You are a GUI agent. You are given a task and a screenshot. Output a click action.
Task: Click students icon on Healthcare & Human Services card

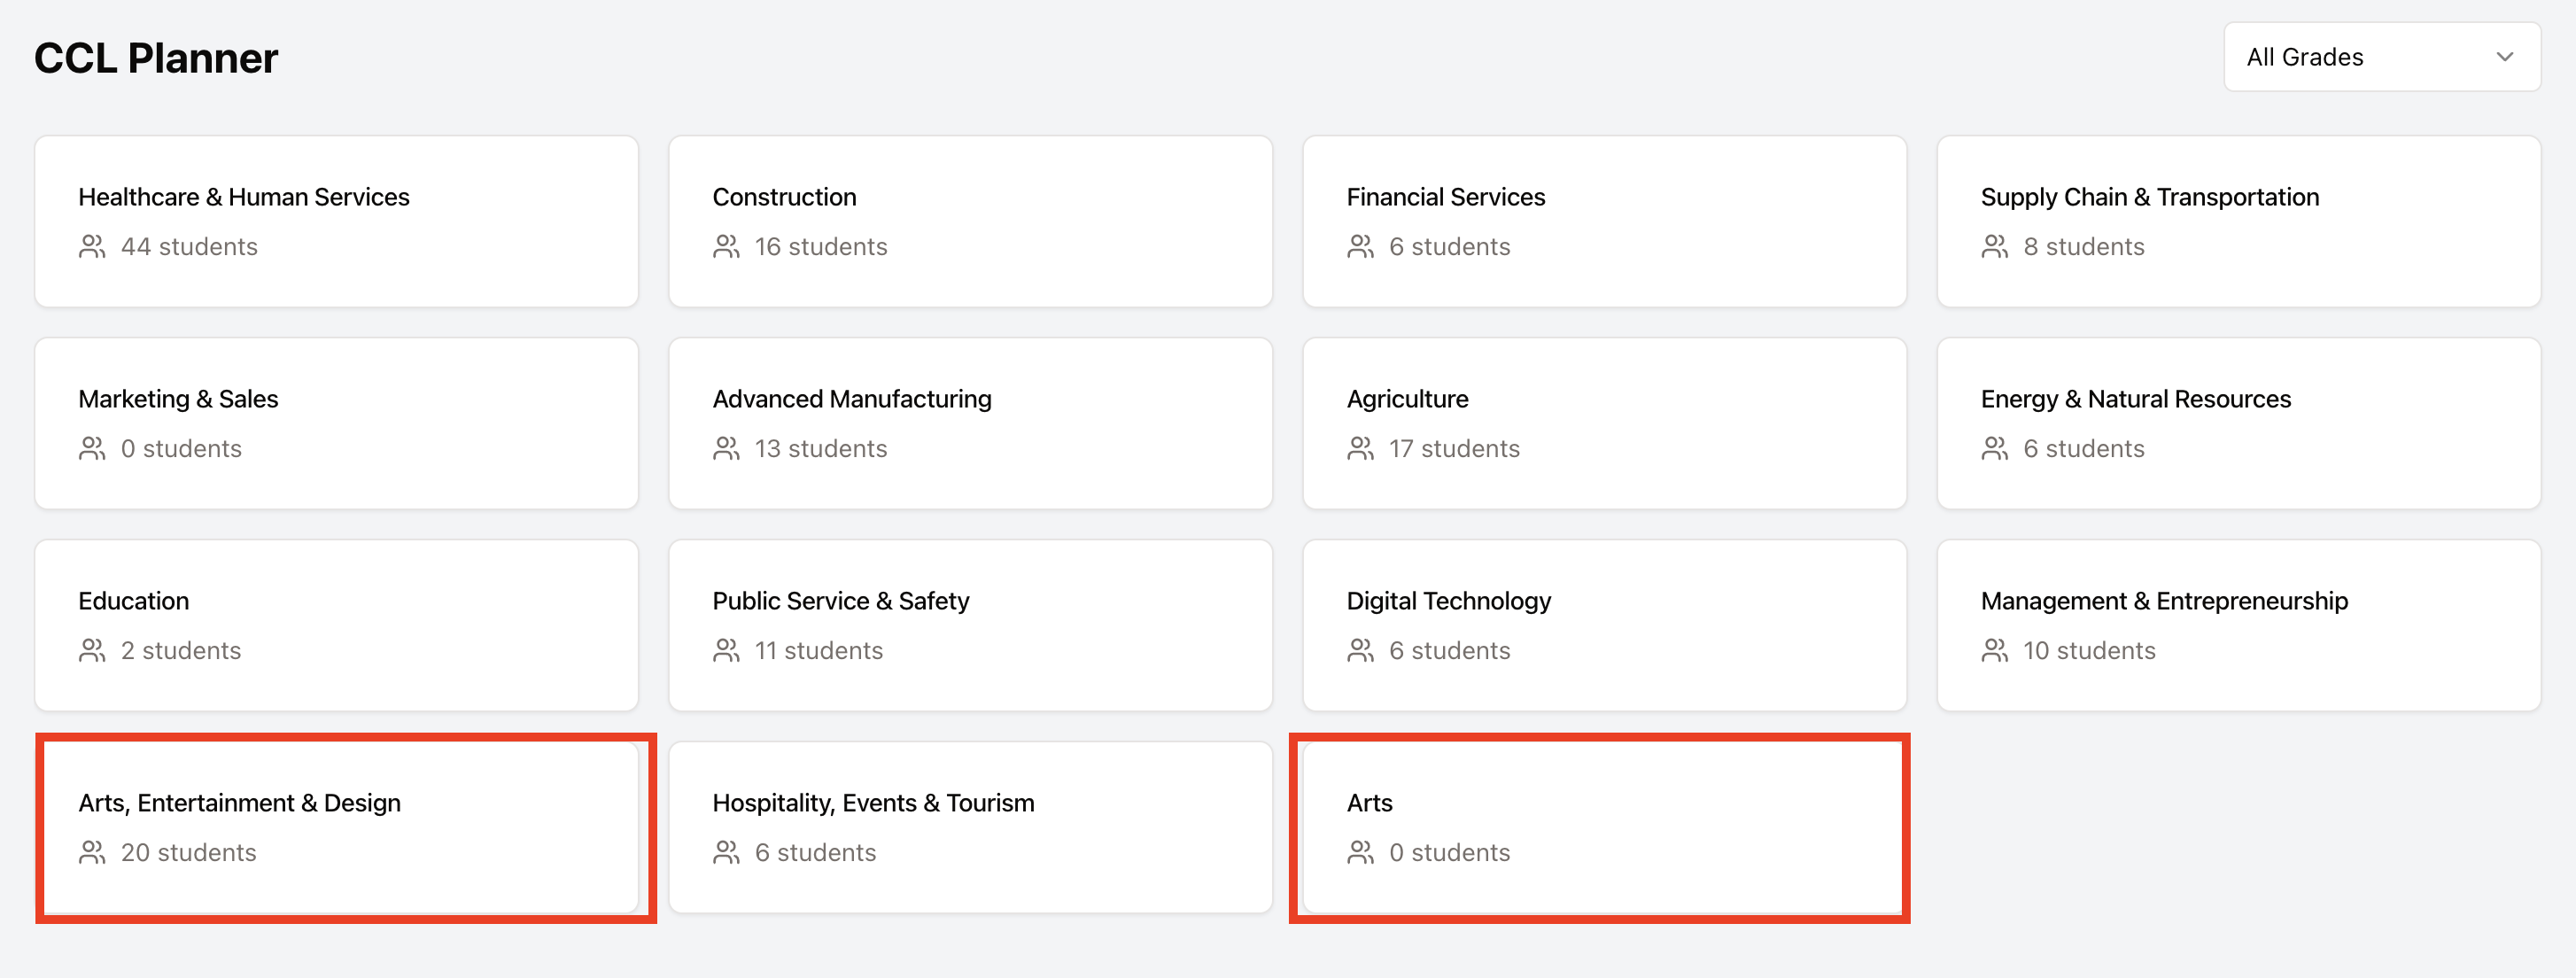coord(92,247)
